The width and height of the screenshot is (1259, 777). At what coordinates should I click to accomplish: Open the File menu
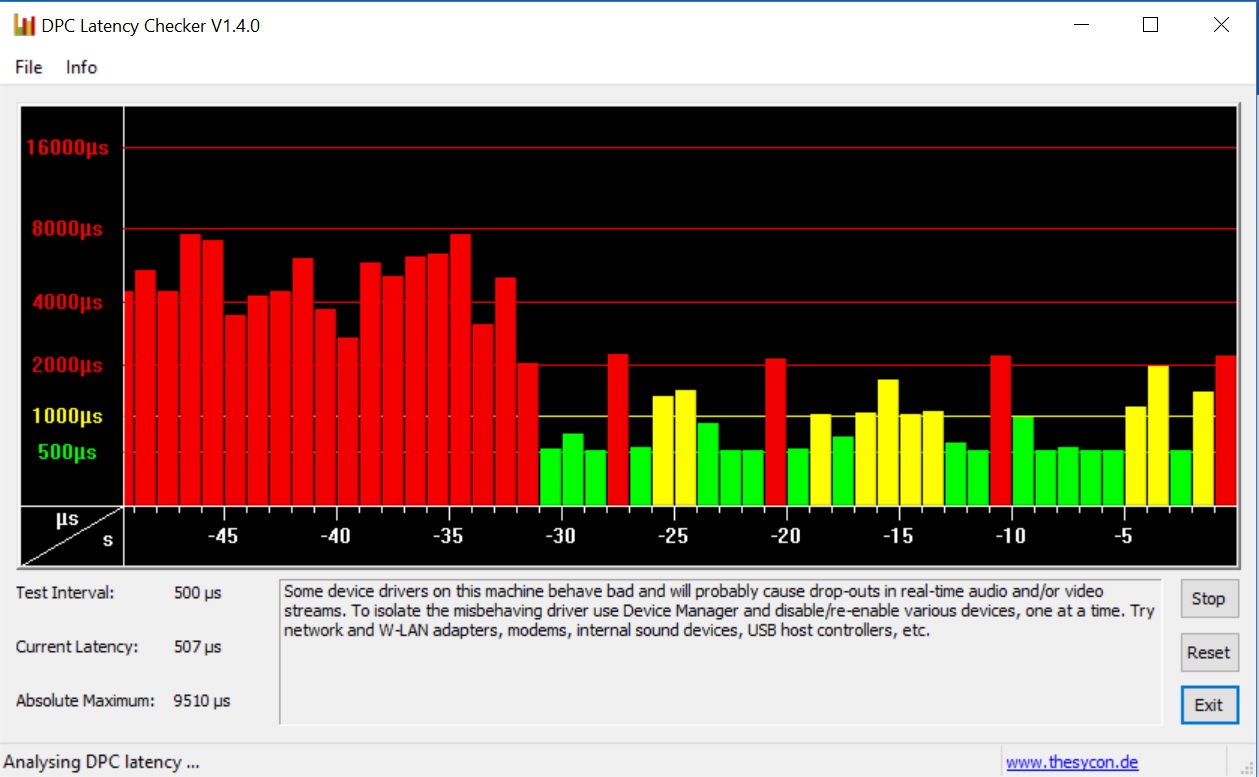coord(28,67)
